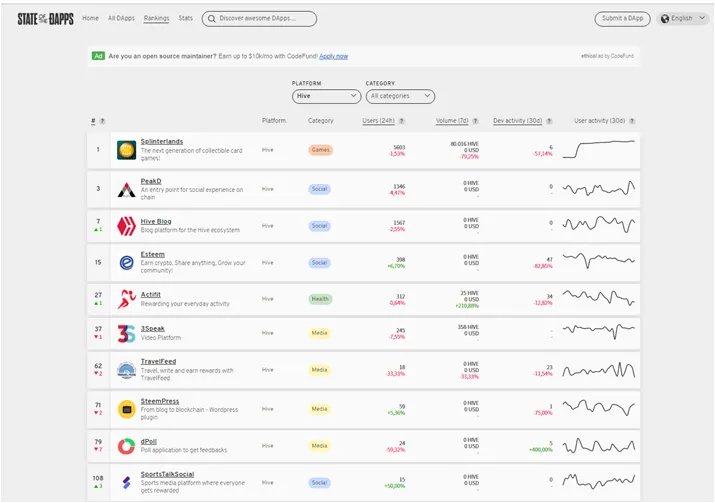Click the Apply now ad link
The width and height of the screenshot is (715, 503).
[333, 56]
